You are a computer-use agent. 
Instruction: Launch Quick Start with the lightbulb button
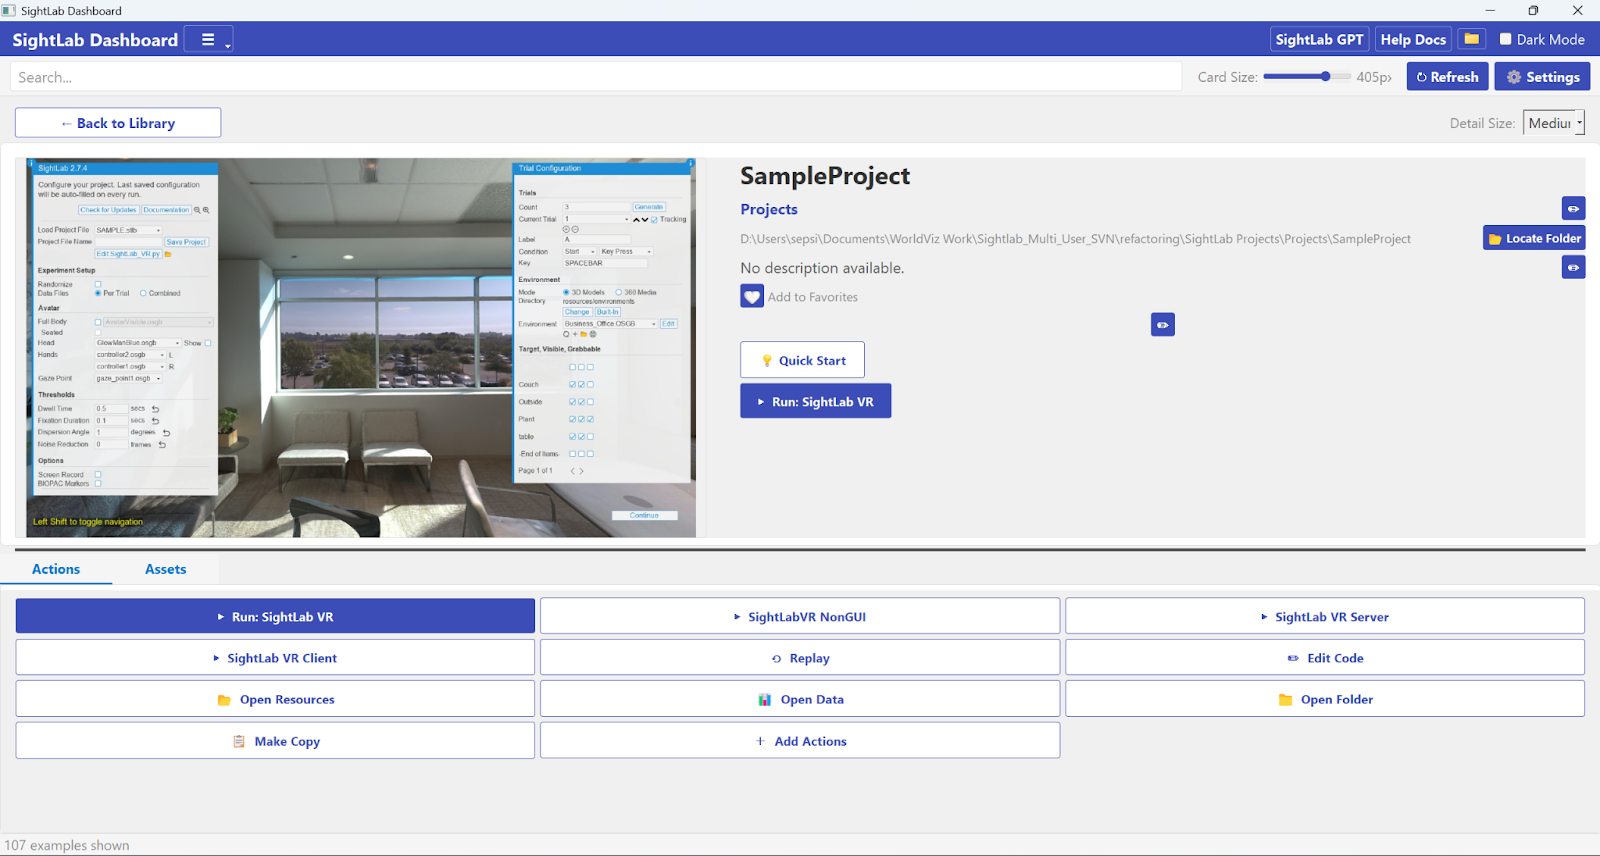click(802, 360)
